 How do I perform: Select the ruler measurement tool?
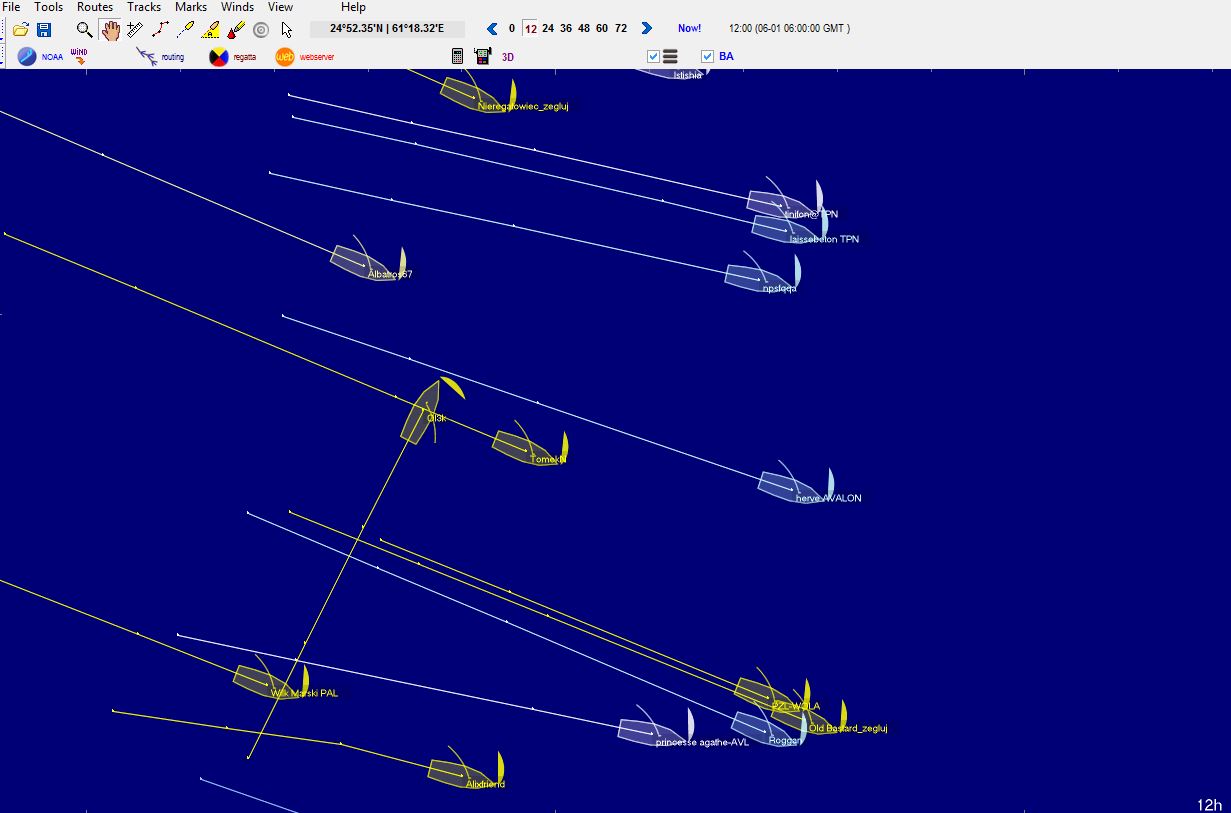pyautogui.click(x=135, y=30)
